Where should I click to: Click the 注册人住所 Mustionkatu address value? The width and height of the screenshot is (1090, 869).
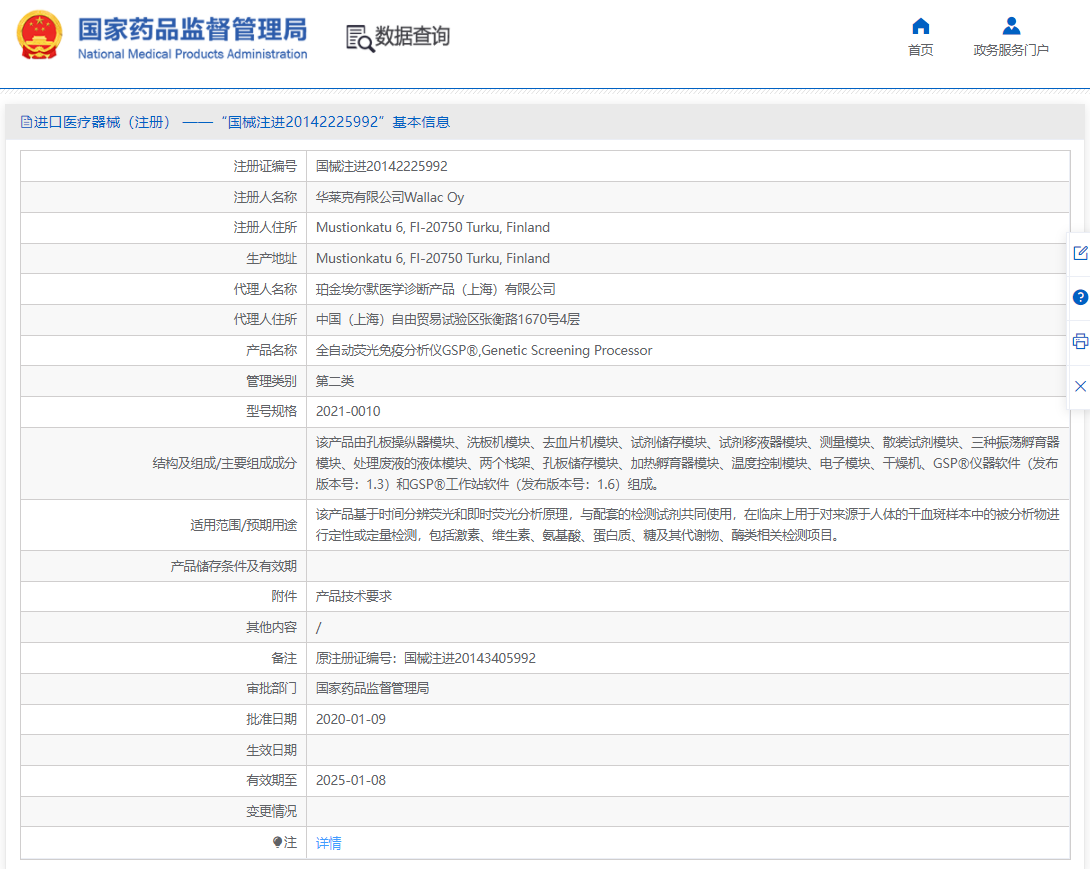point(432,227)
